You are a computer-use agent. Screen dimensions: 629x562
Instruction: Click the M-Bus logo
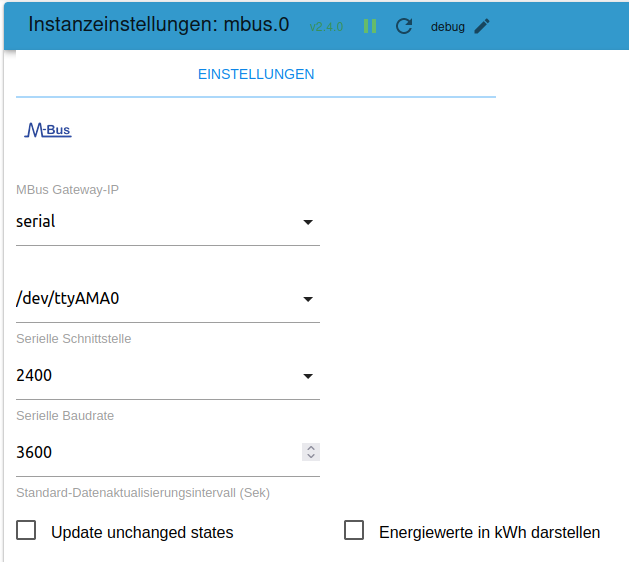click(48, 130)
